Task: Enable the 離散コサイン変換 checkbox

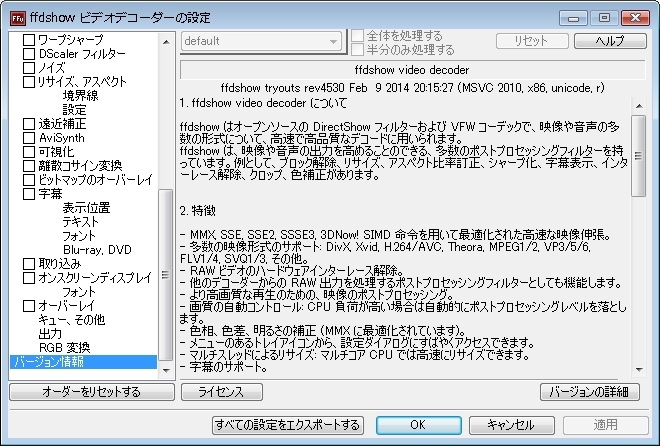Action: click(x=29, y=166)
